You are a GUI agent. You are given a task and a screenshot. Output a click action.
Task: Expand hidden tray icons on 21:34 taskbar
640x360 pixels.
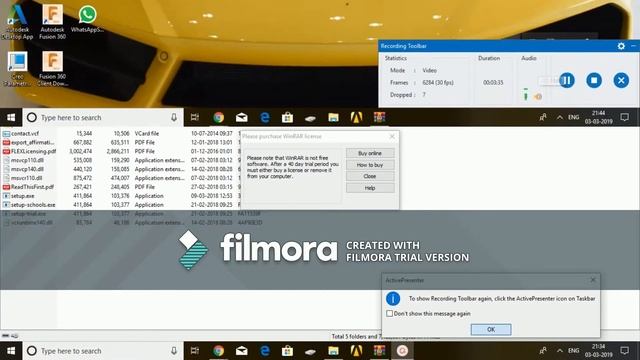(560, 351)
